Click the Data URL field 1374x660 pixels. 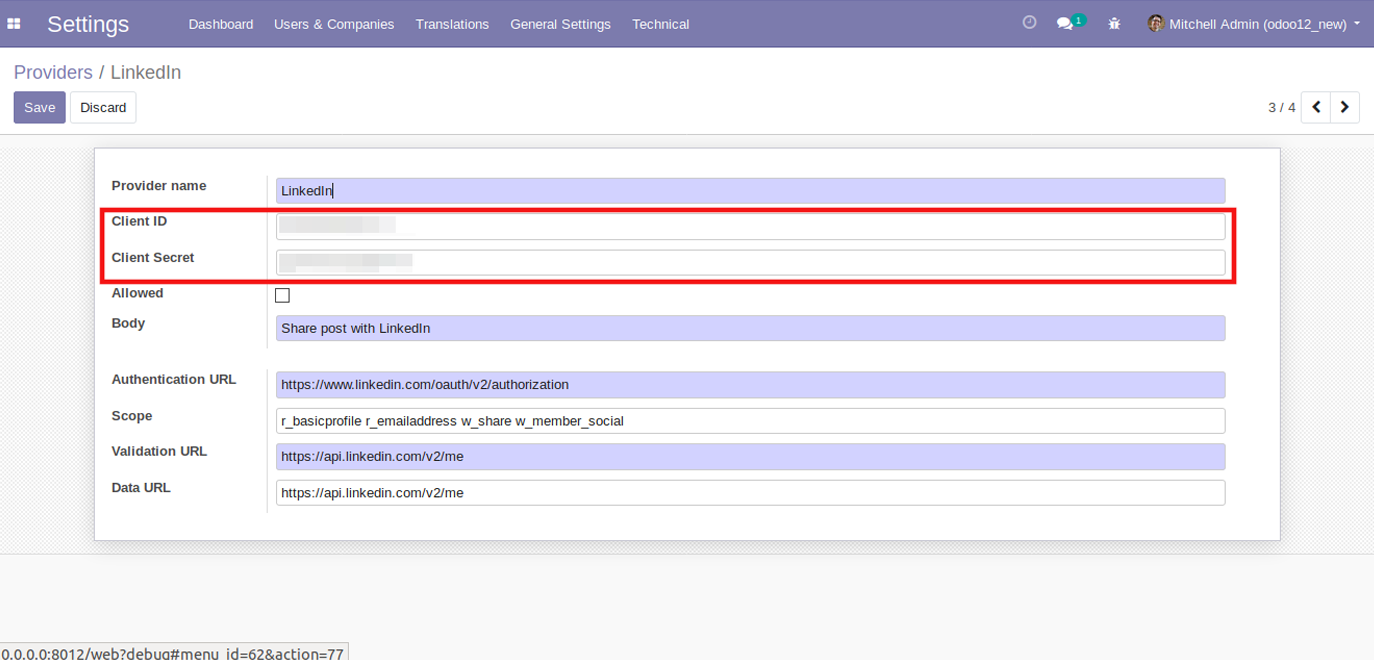coord(750,493)
